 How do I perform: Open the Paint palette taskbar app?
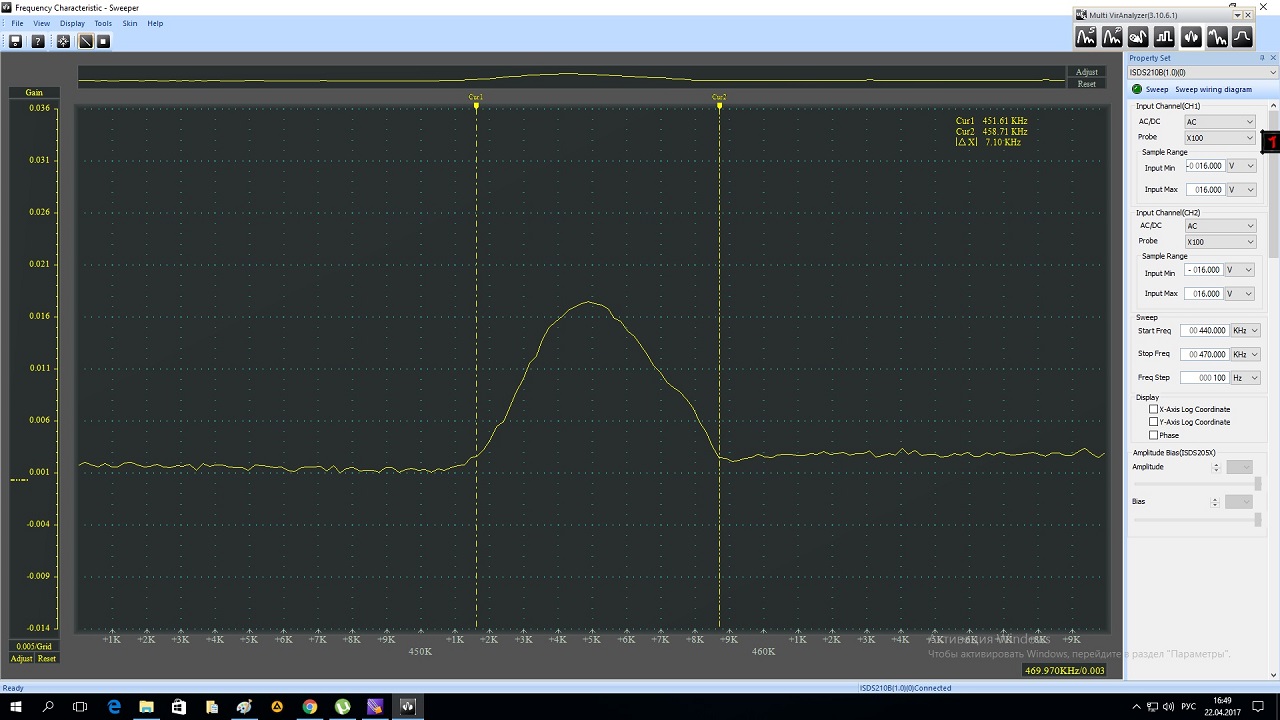coord(244,706)
